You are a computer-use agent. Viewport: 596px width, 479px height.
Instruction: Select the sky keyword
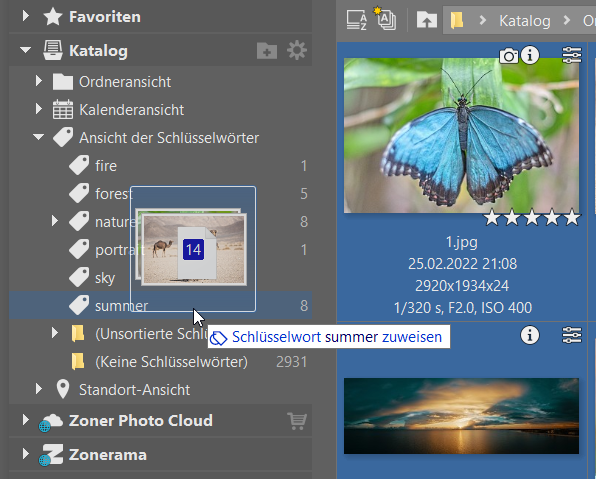pyautogui.click(x=105, y=278)
